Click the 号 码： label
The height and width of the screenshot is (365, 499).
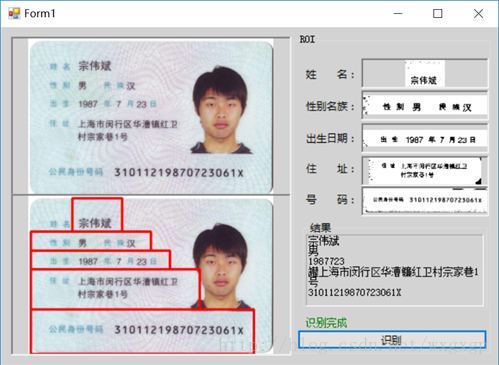(330, 200)
